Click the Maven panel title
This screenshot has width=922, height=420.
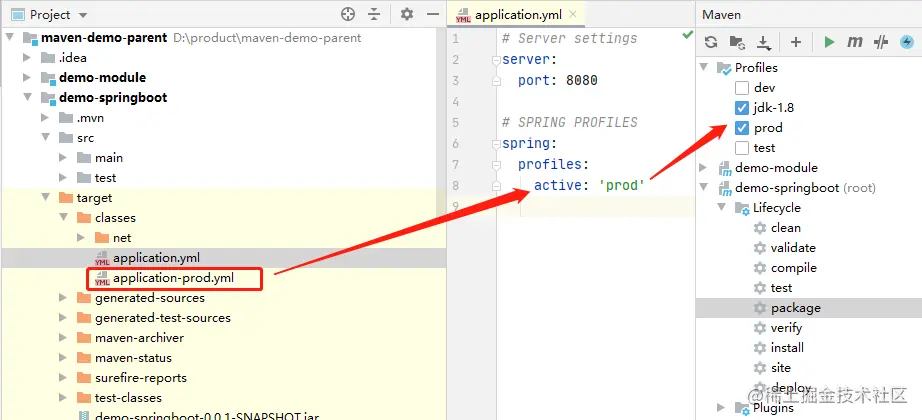pyautogui.click(x=721, y=15)
